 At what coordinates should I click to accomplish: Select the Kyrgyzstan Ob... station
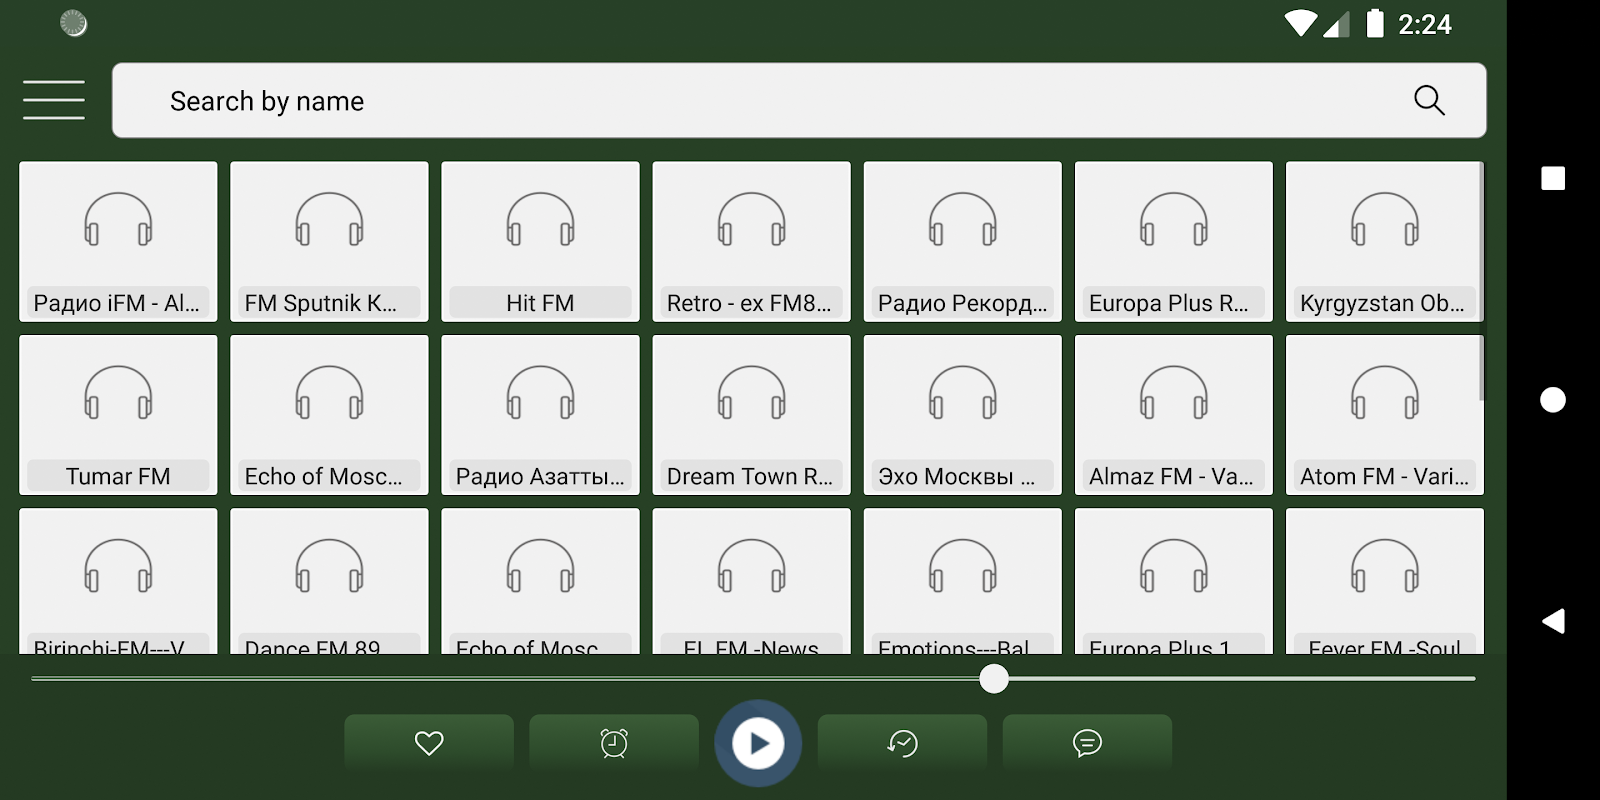[1384, 242]
